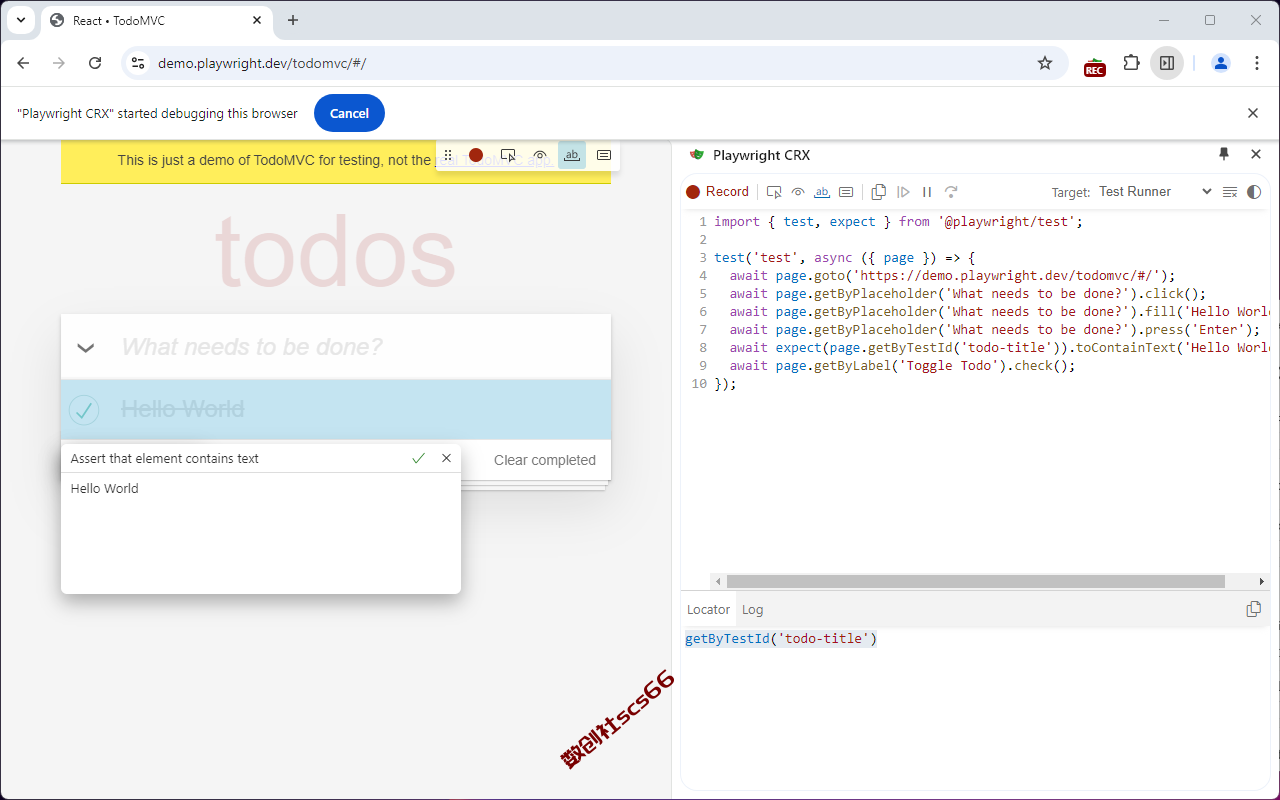The height and width of the screenshot is (800, 1280).
Task: View site information icon in address bar
Action: click(x=139, y=63)
